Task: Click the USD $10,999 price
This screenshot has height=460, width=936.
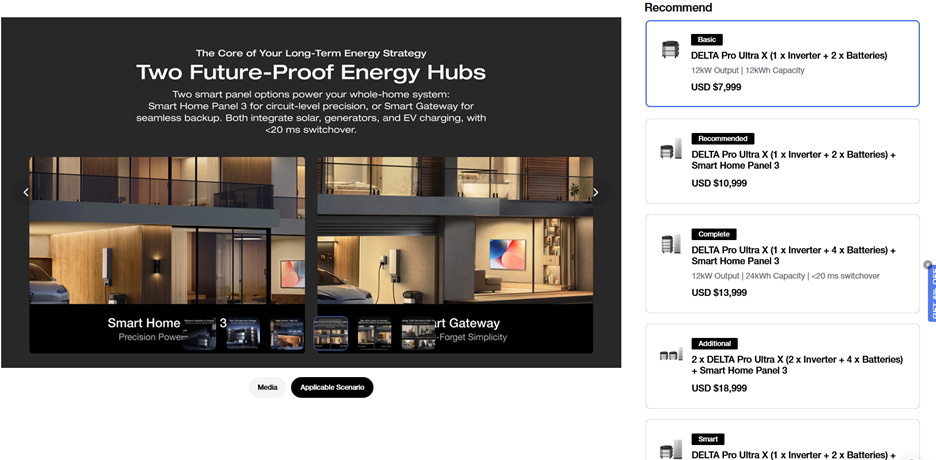Action: click(x=719, y=183)
